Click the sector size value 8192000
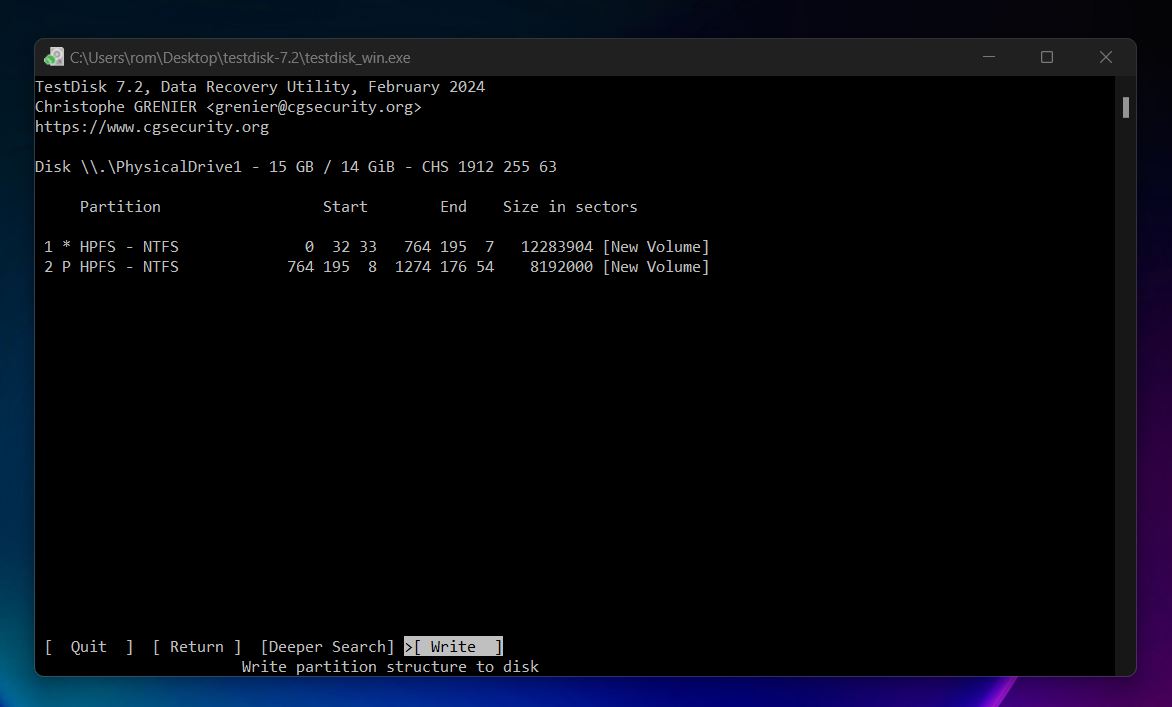Screen dimensions: 1172x707 click(x=561, y=267)
